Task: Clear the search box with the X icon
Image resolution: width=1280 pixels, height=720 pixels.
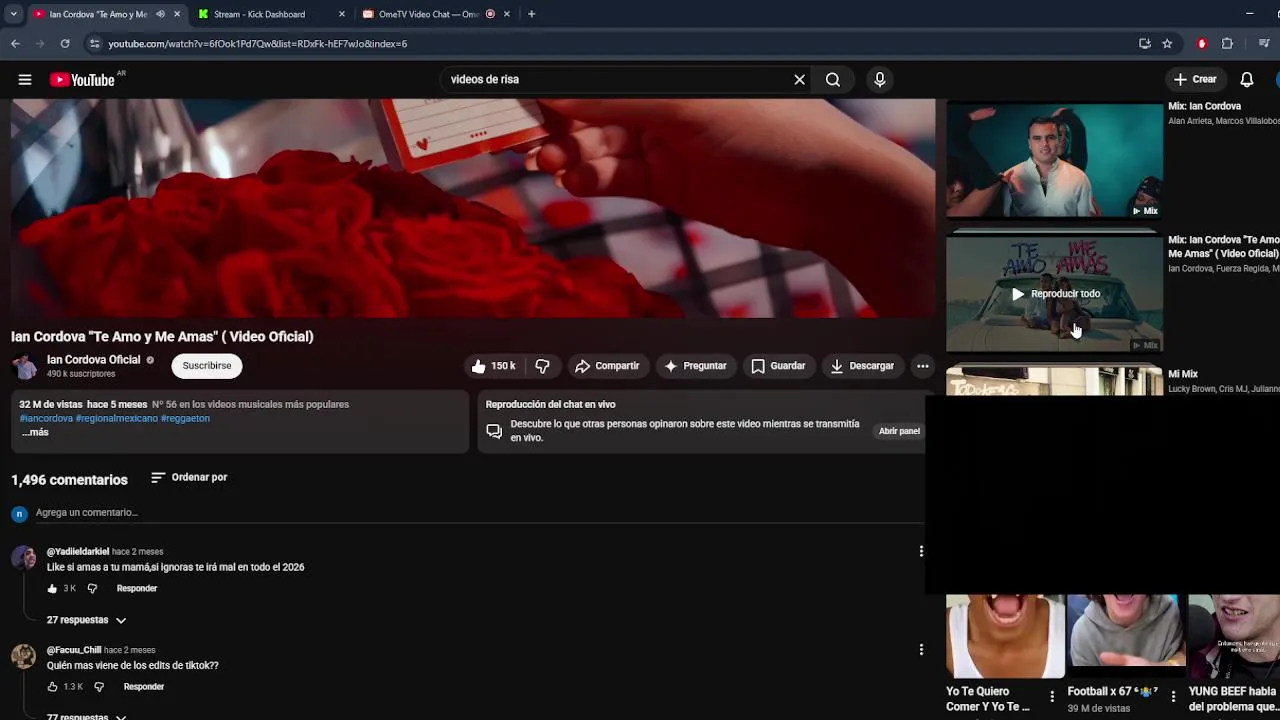Action: [799, 80]
